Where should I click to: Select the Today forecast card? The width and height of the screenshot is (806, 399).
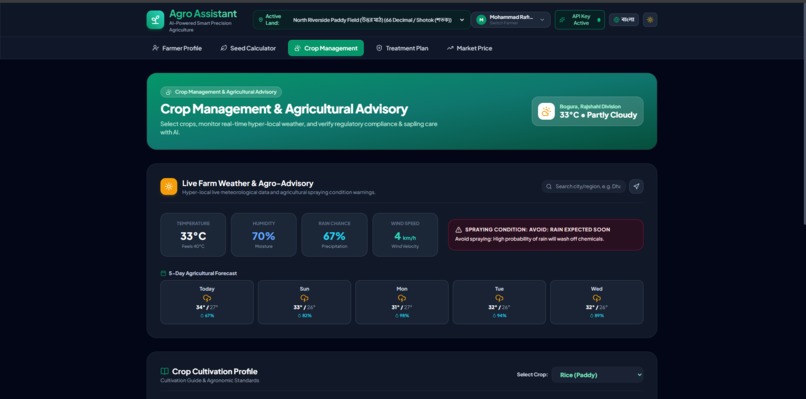tap(207, 302)
